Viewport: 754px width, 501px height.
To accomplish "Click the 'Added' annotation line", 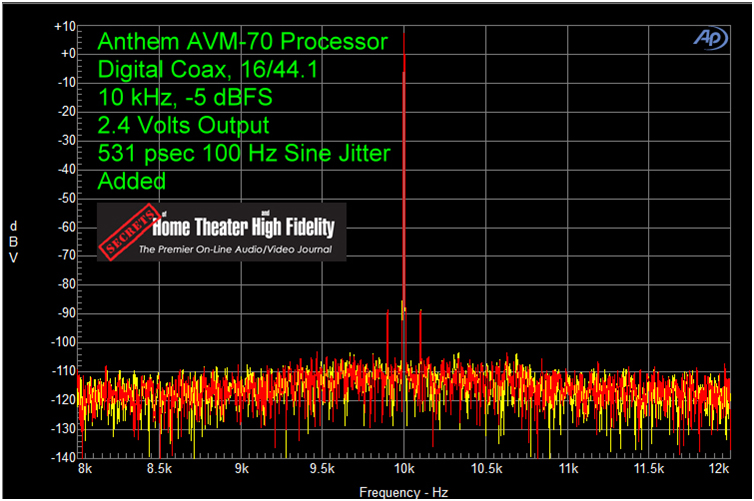I will point(132,181).
